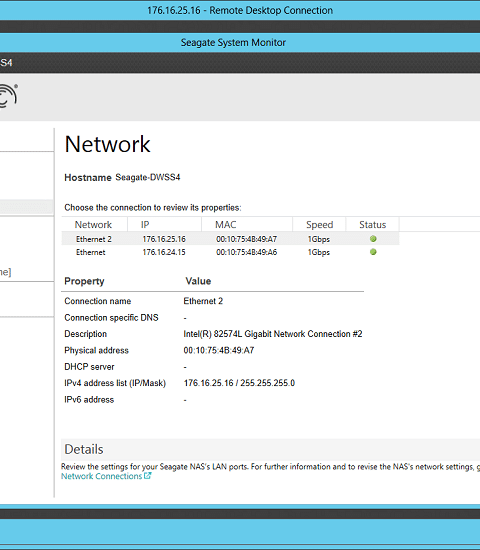
Task: Click the Seagate logo icon
Action: [8, 95]
